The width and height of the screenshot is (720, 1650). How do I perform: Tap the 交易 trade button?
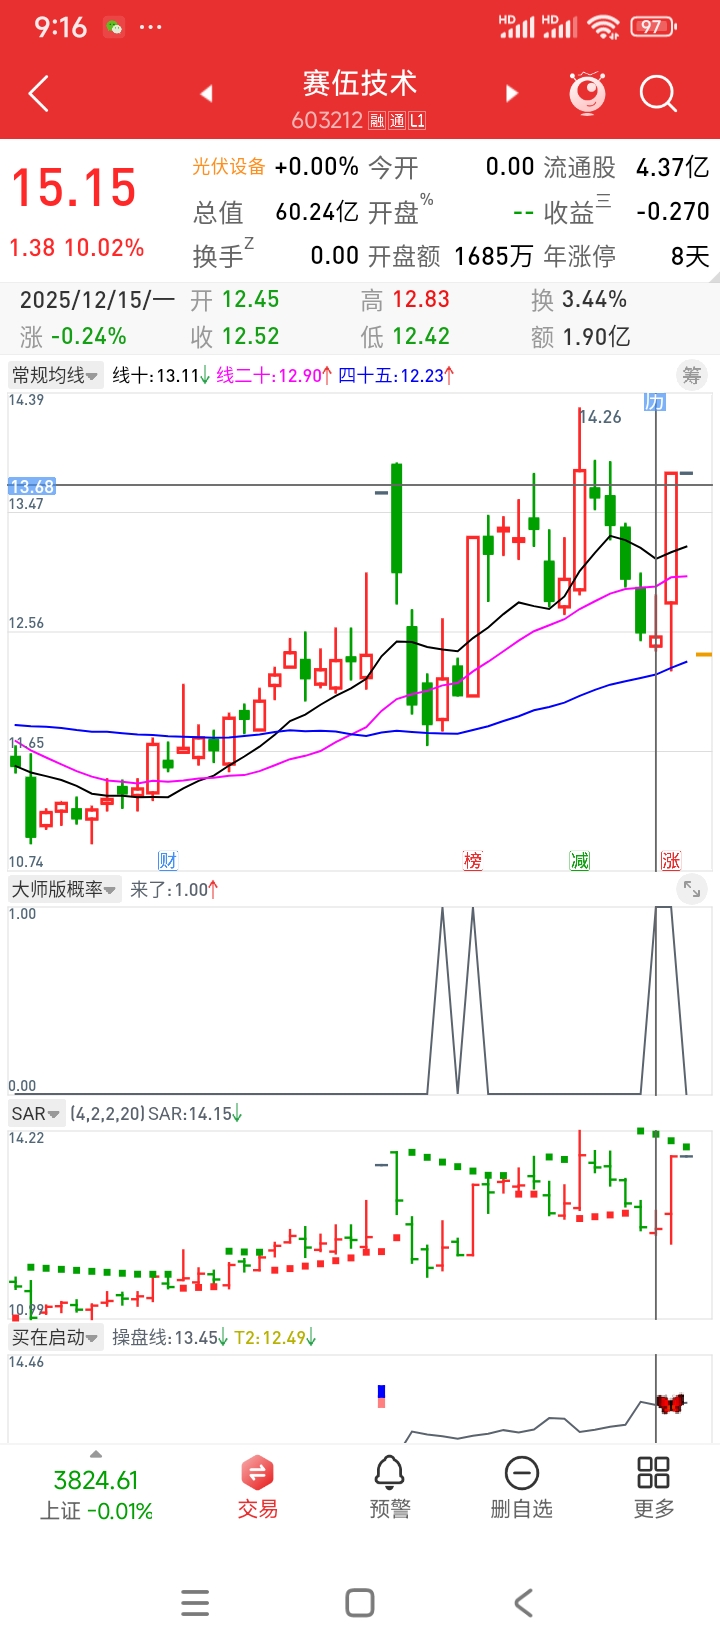click(x=257, y=1486)
